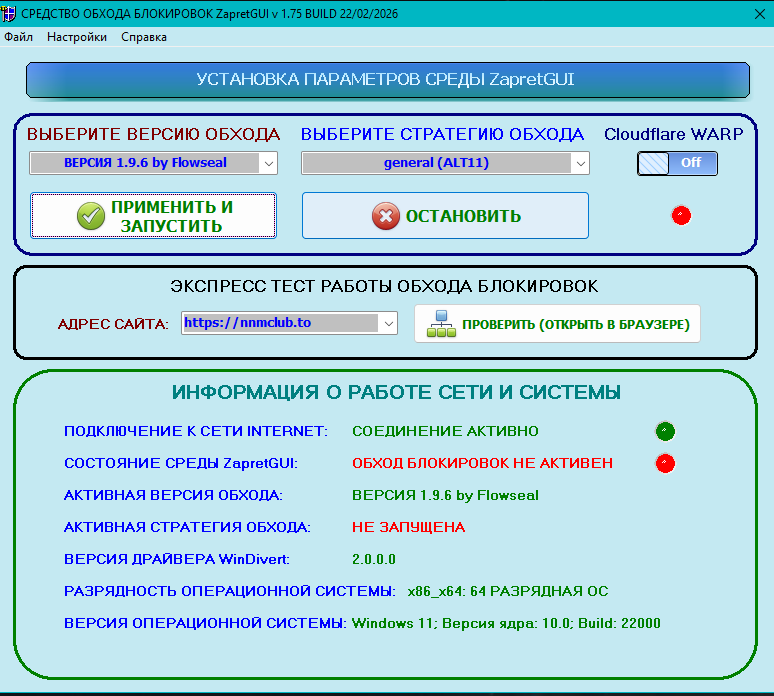Screen dimensions: 774x696
Task: Click green internet connection status indicator
Action: coord(665,431)
